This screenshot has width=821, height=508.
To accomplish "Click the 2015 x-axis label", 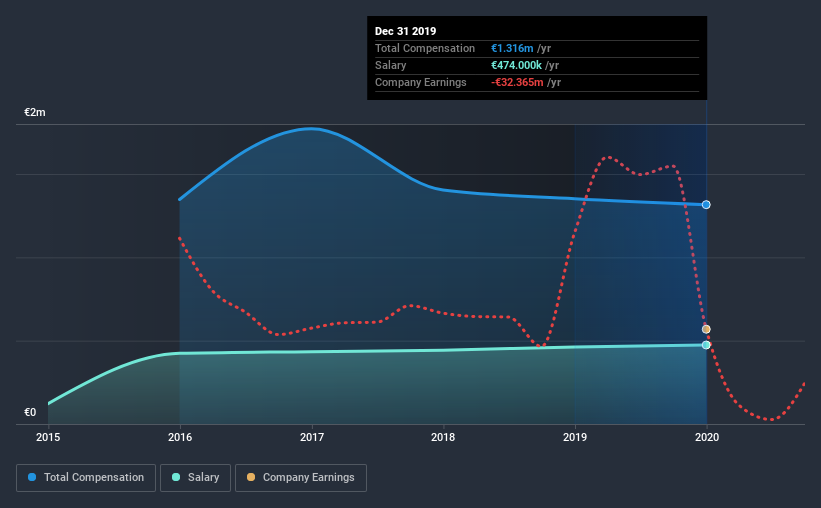I will [x=48, y=437].
